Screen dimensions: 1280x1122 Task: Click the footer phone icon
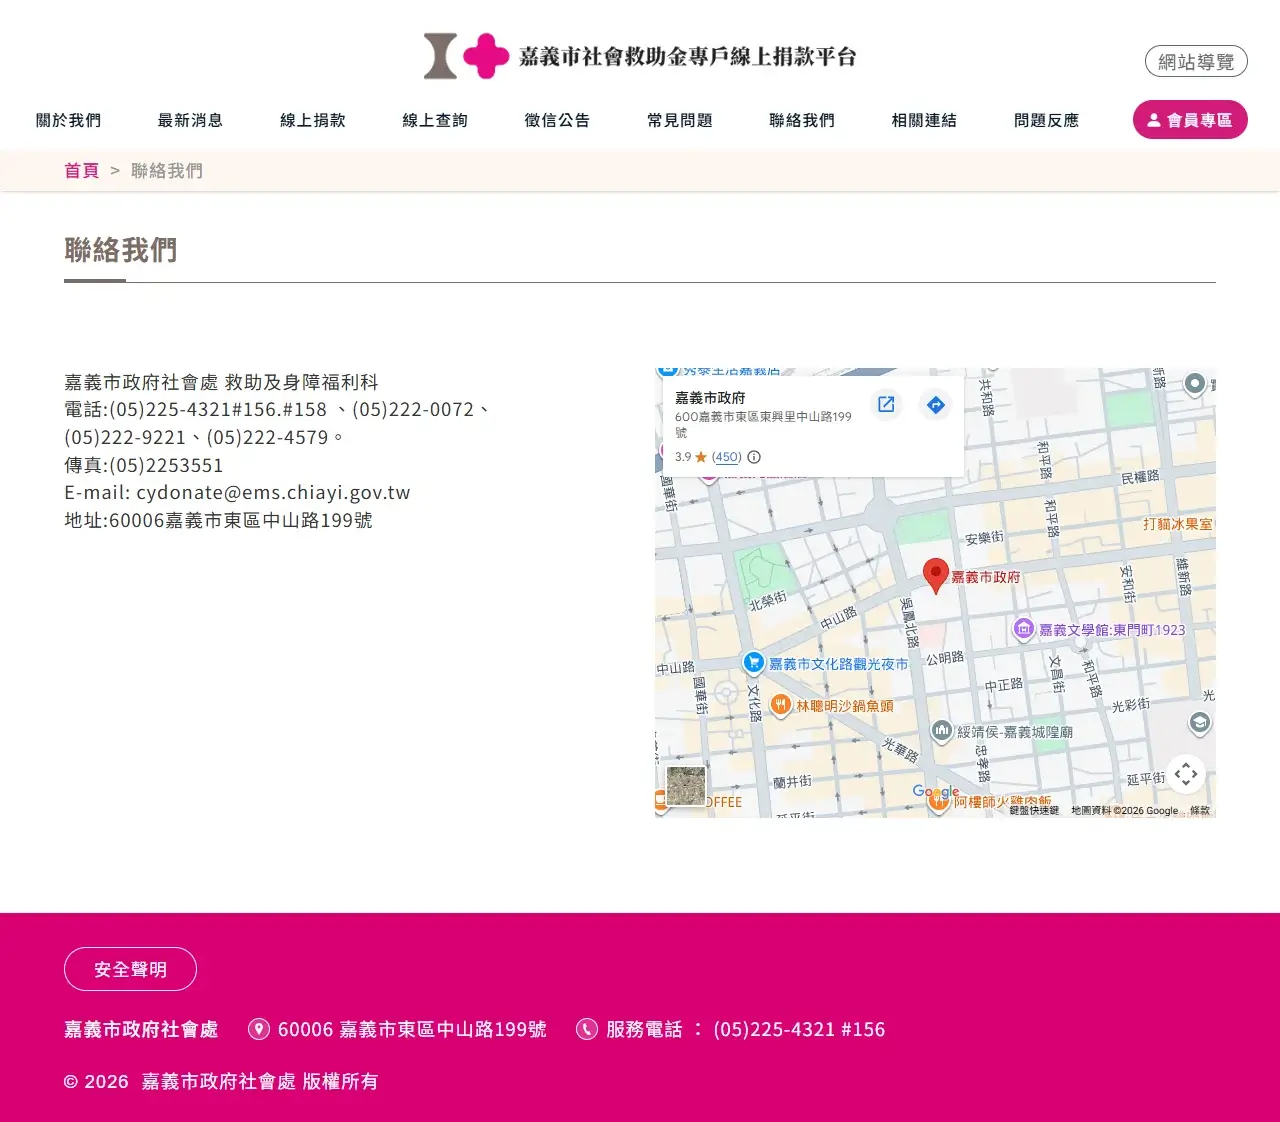click(587, 1029)
